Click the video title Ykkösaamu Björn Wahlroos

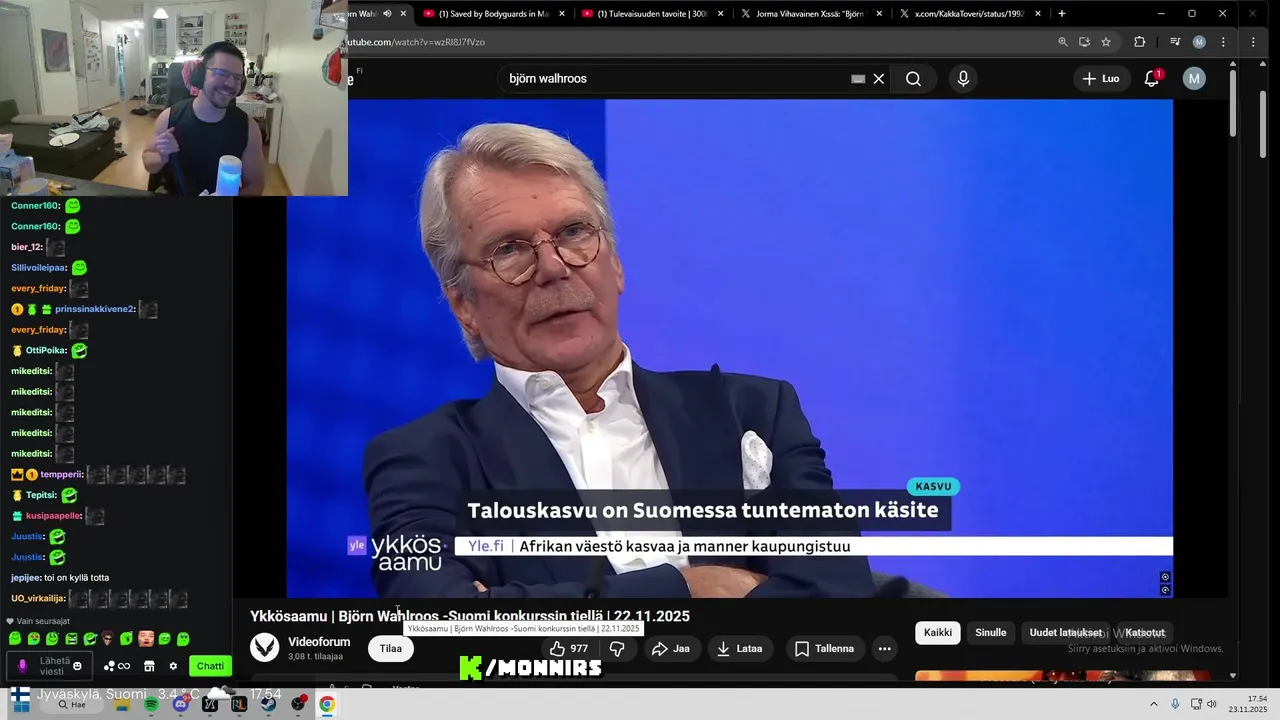[x=470, y=616]
